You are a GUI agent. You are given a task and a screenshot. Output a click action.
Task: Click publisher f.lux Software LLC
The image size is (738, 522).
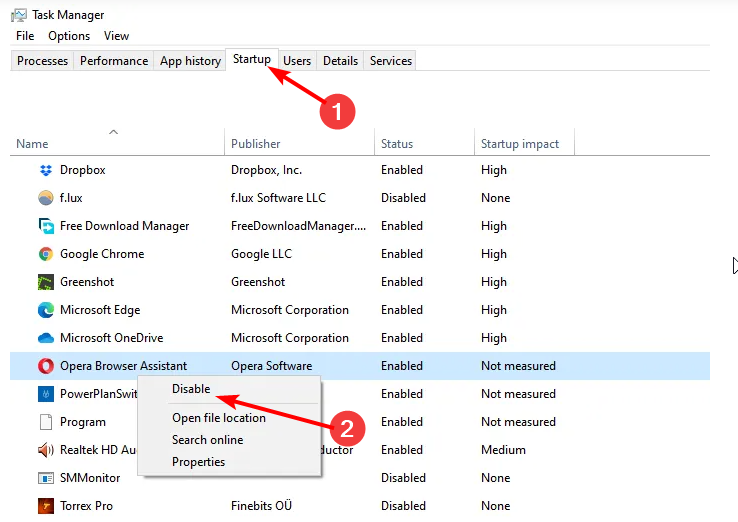click(x=278, y=198)
